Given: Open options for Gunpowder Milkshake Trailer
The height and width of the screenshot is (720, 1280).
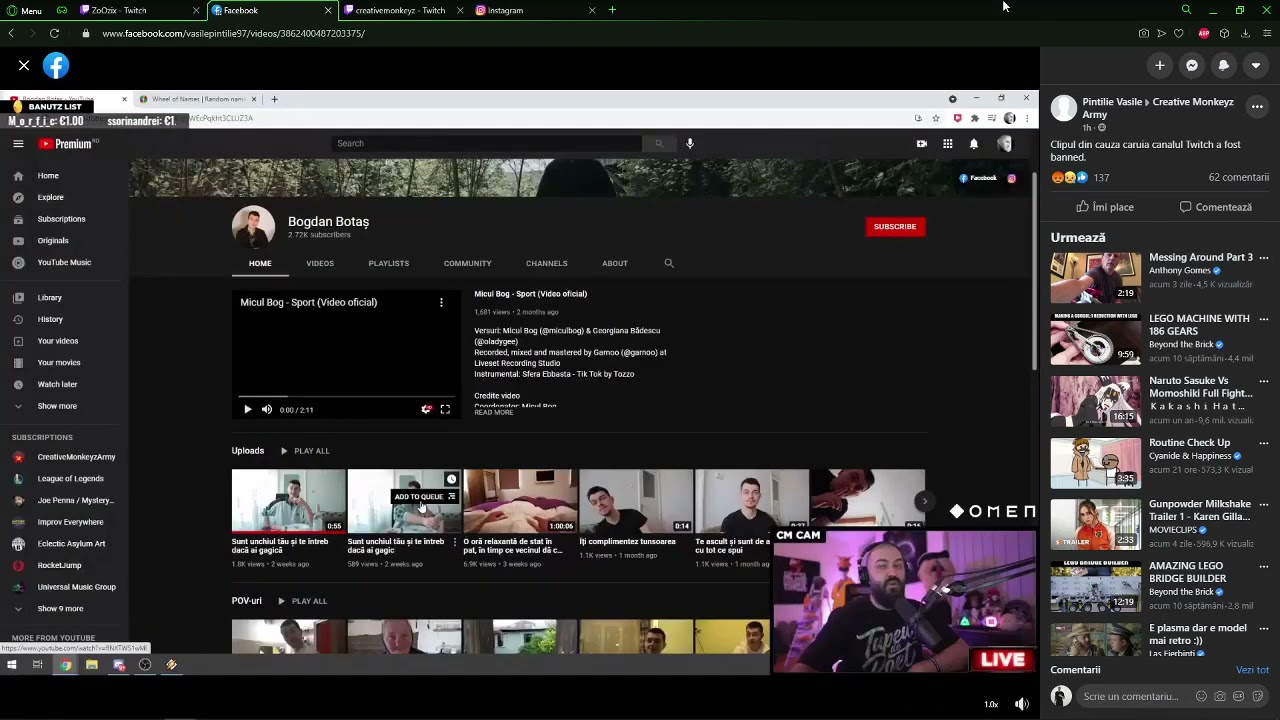Looking at the screenshot, I should coord(1264,505).
